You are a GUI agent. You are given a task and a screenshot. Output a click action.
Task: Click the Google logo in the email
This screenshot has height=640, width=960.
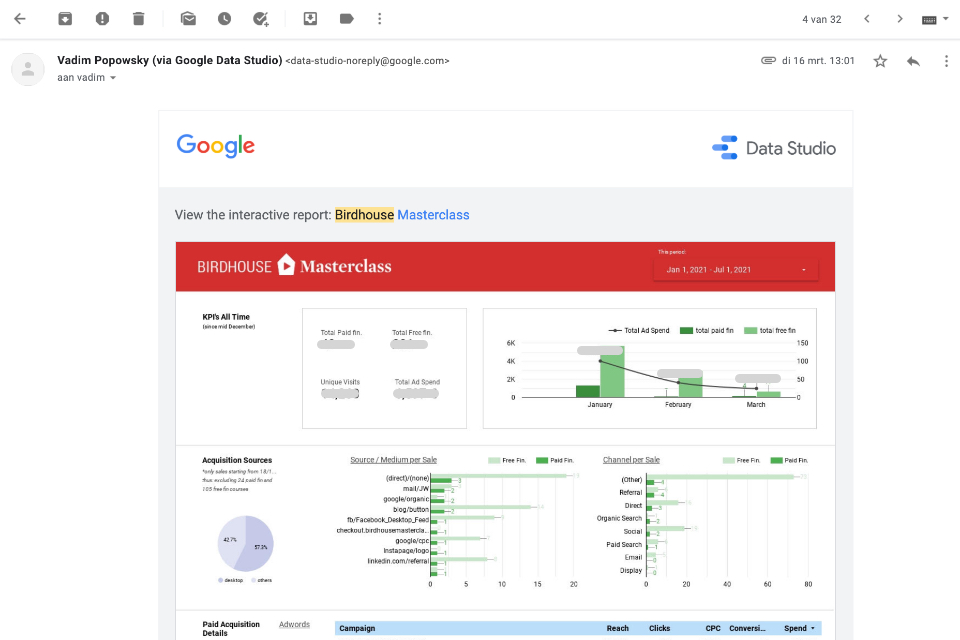[x=216, y=146]
